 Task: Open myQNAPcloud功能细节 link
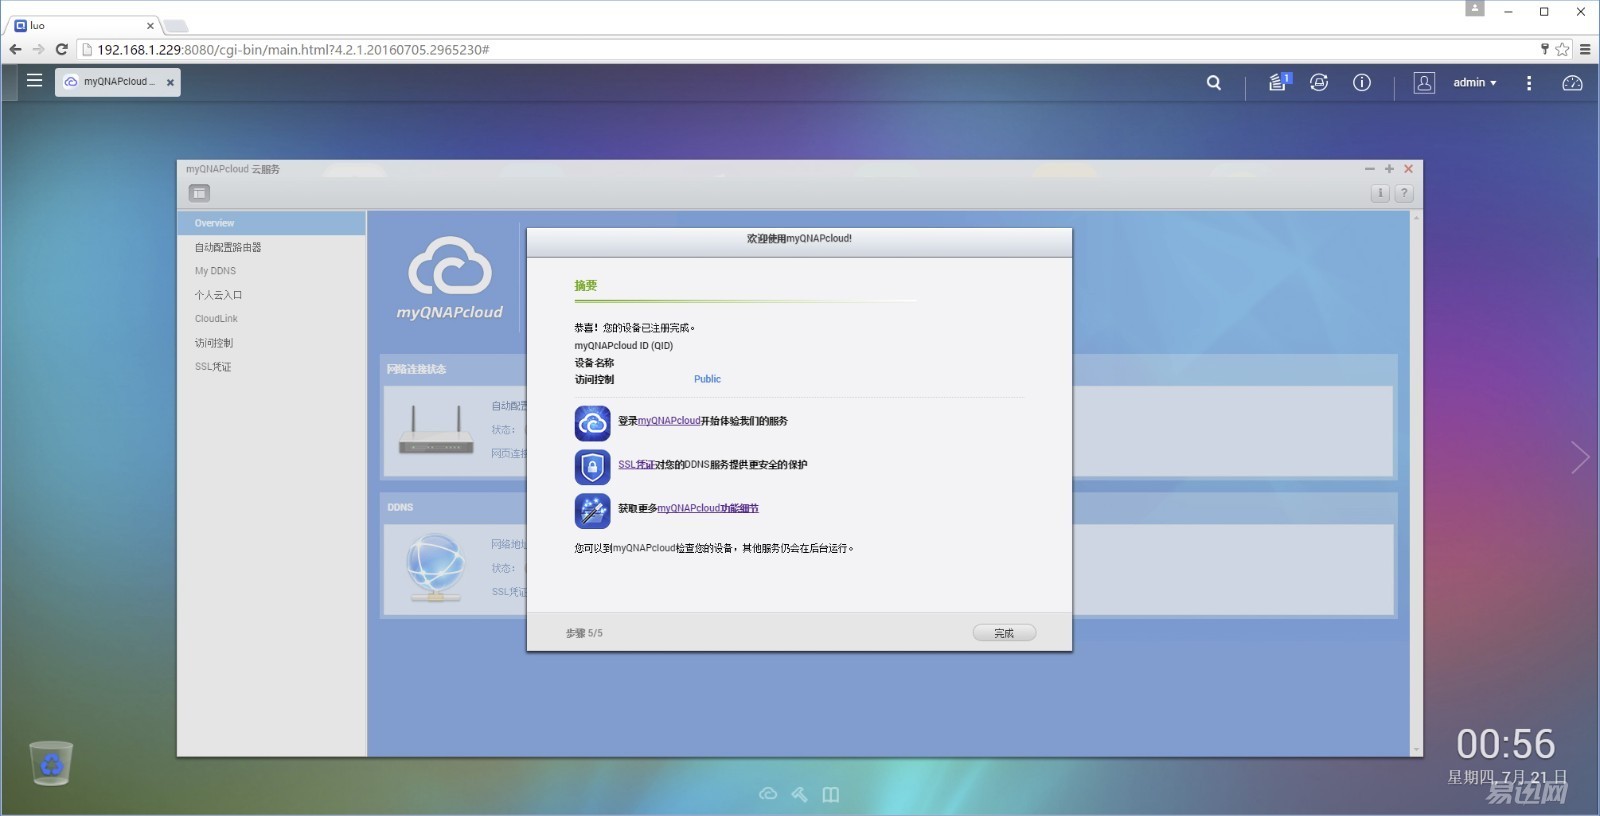[707, 509]
